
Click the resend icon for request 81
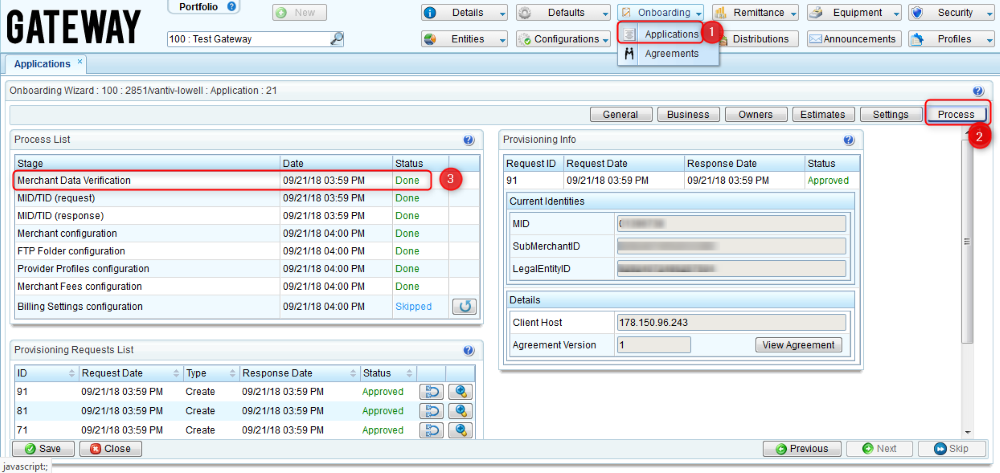(431, 411)
